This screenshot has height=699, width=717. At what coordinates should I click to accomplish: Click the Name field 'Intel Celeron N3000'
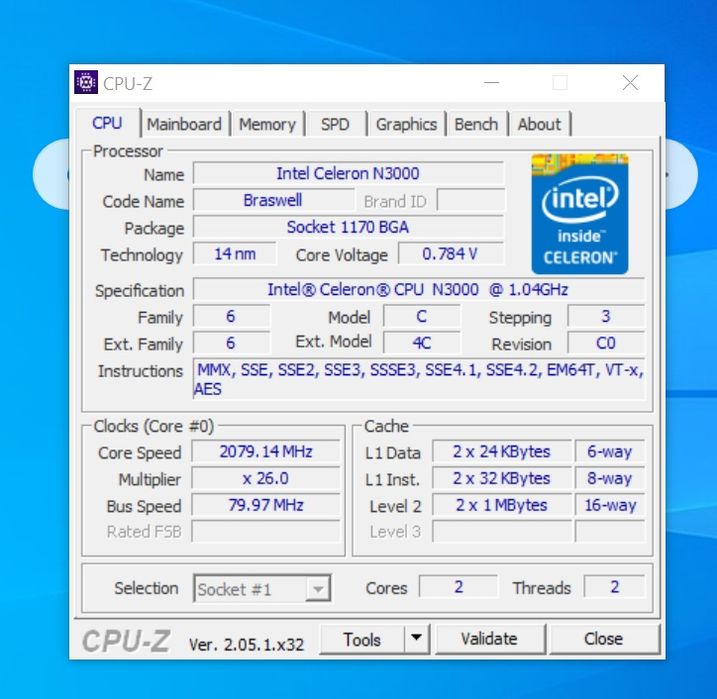[x=348, y=174]
